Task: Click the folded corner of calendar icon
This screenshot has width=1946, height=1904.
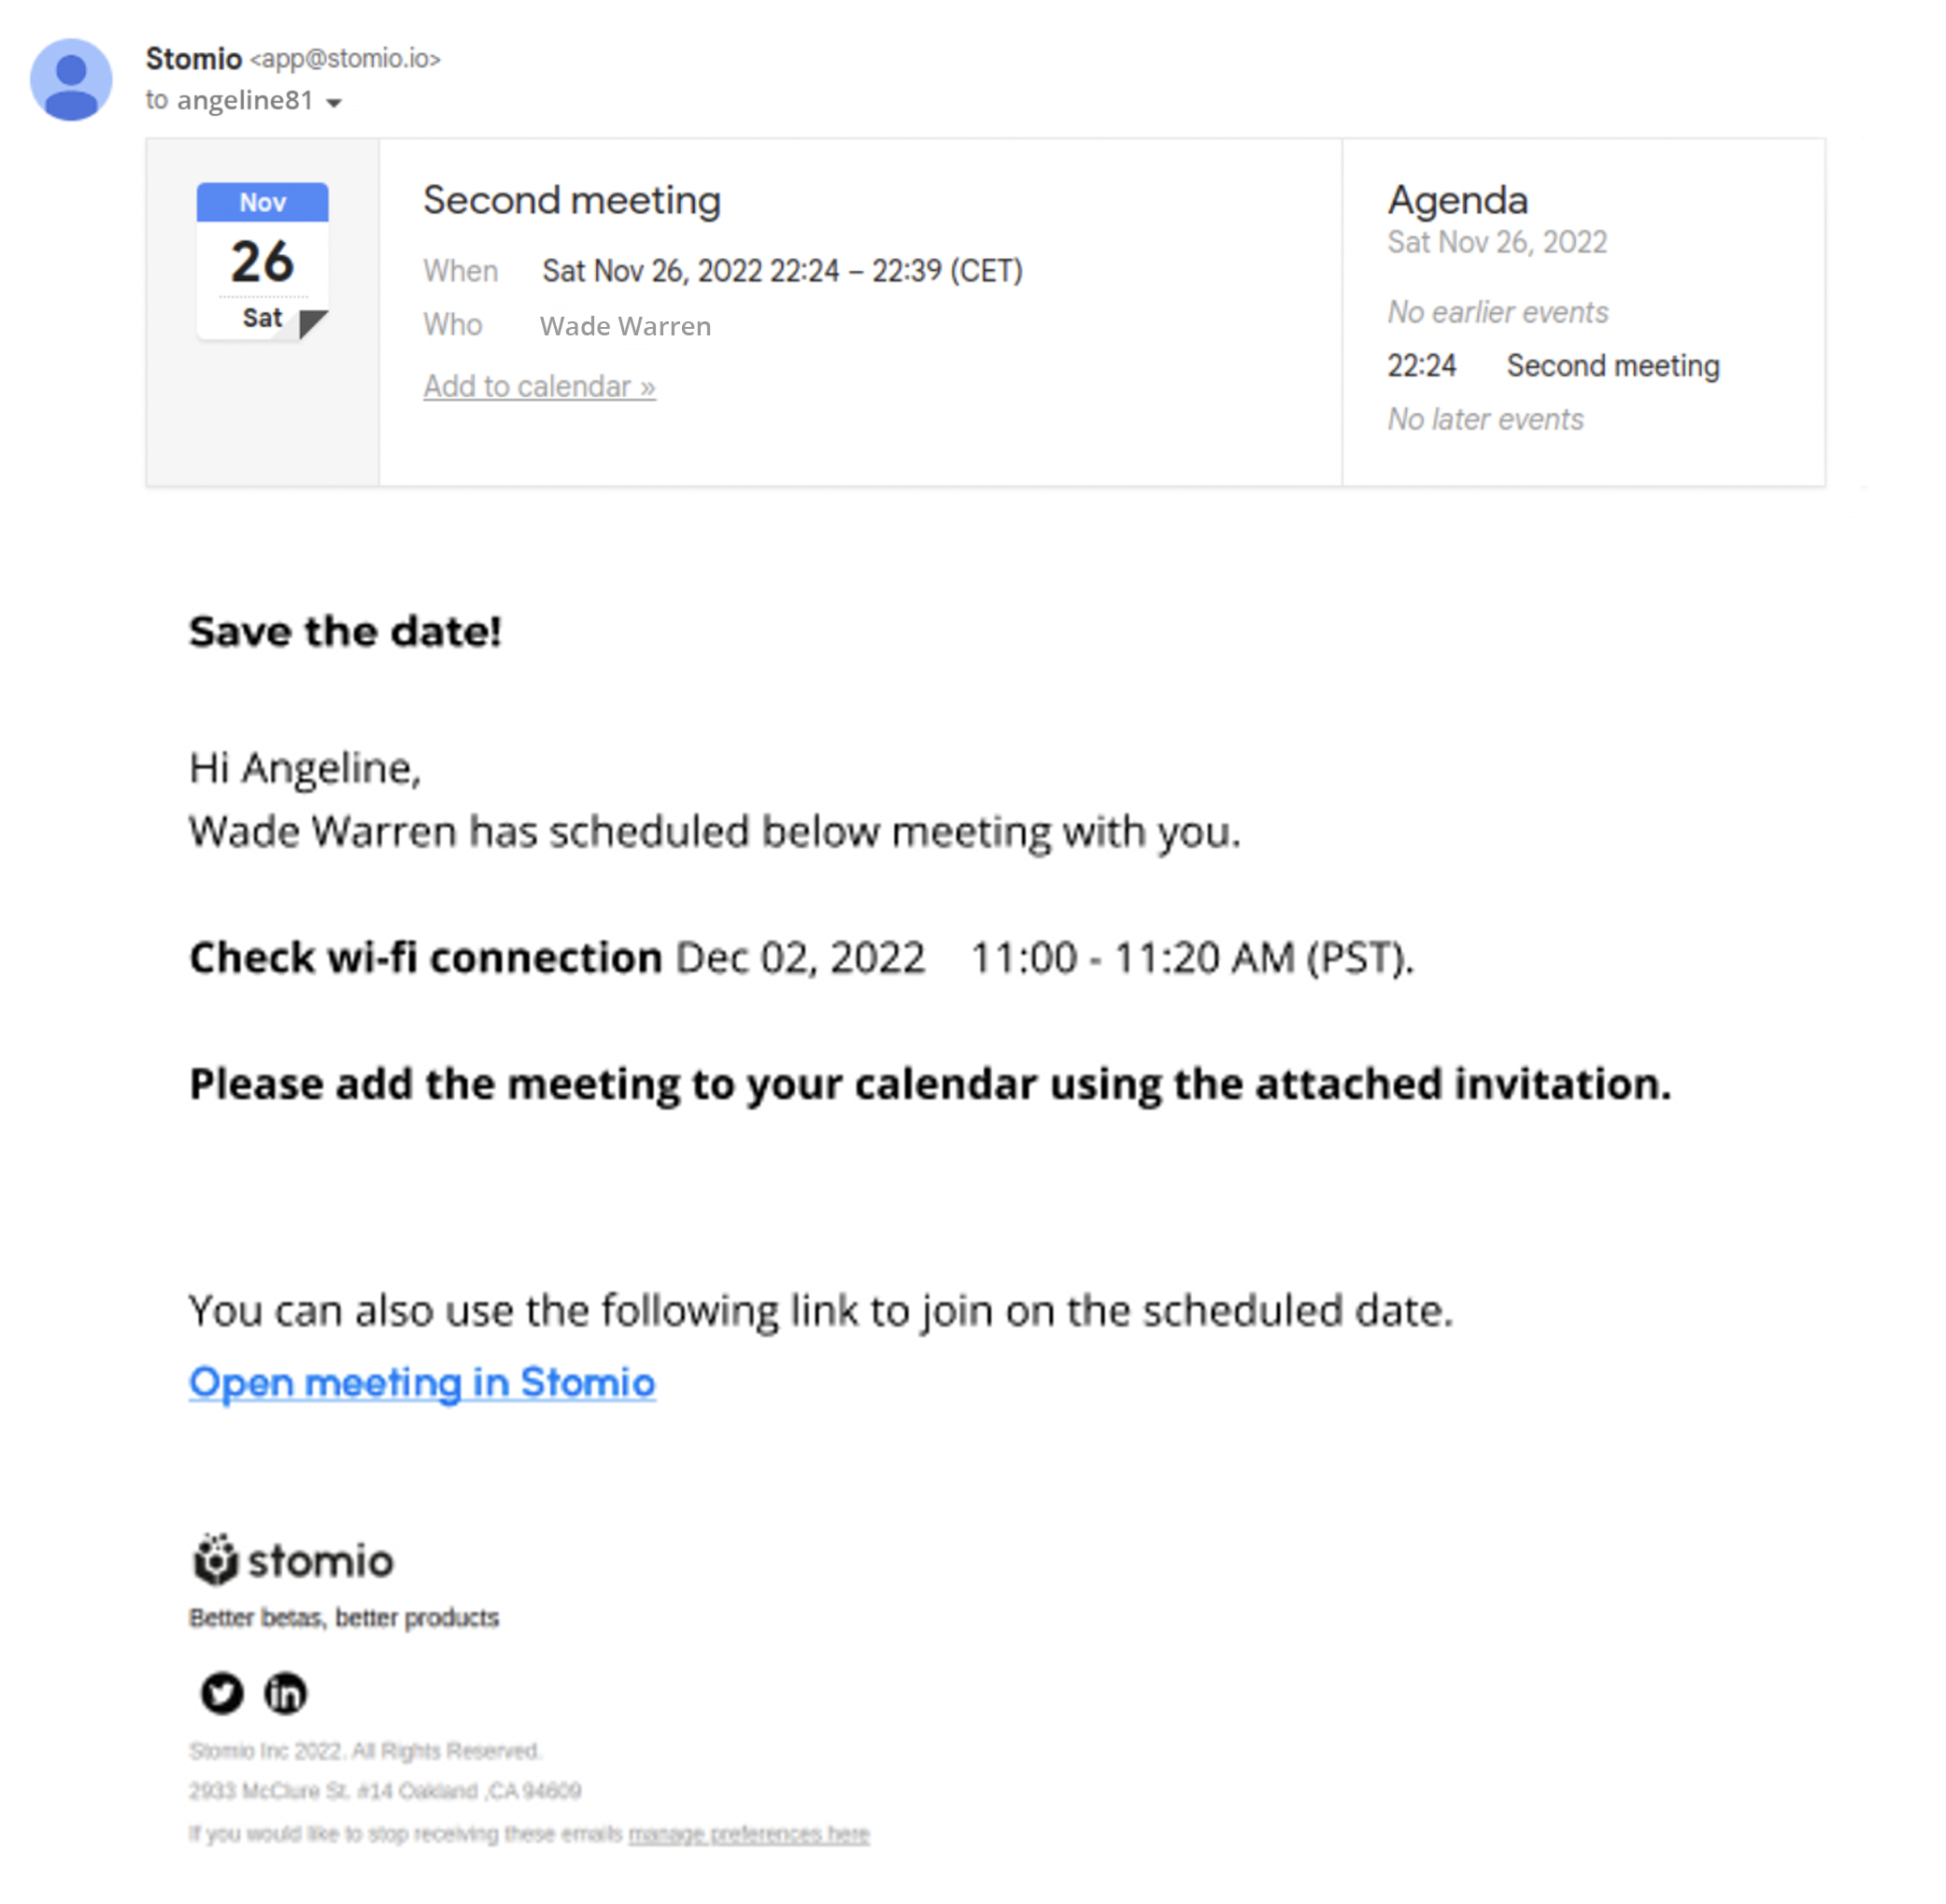Action: click(312, 323)
